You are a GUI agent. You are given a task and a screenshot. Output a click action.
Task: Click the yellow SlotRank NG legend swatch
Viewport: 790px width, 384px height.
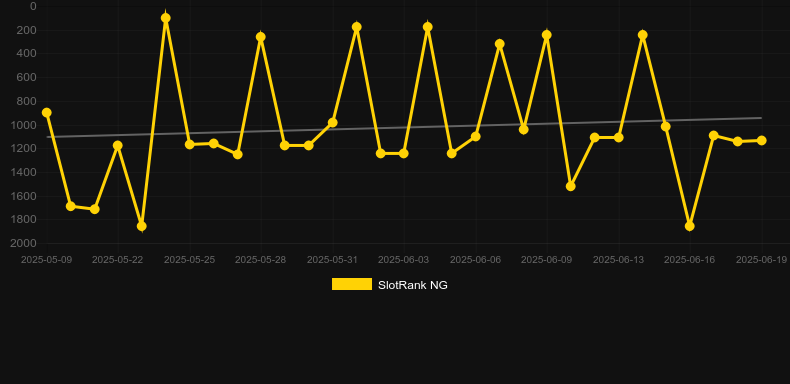352,284
